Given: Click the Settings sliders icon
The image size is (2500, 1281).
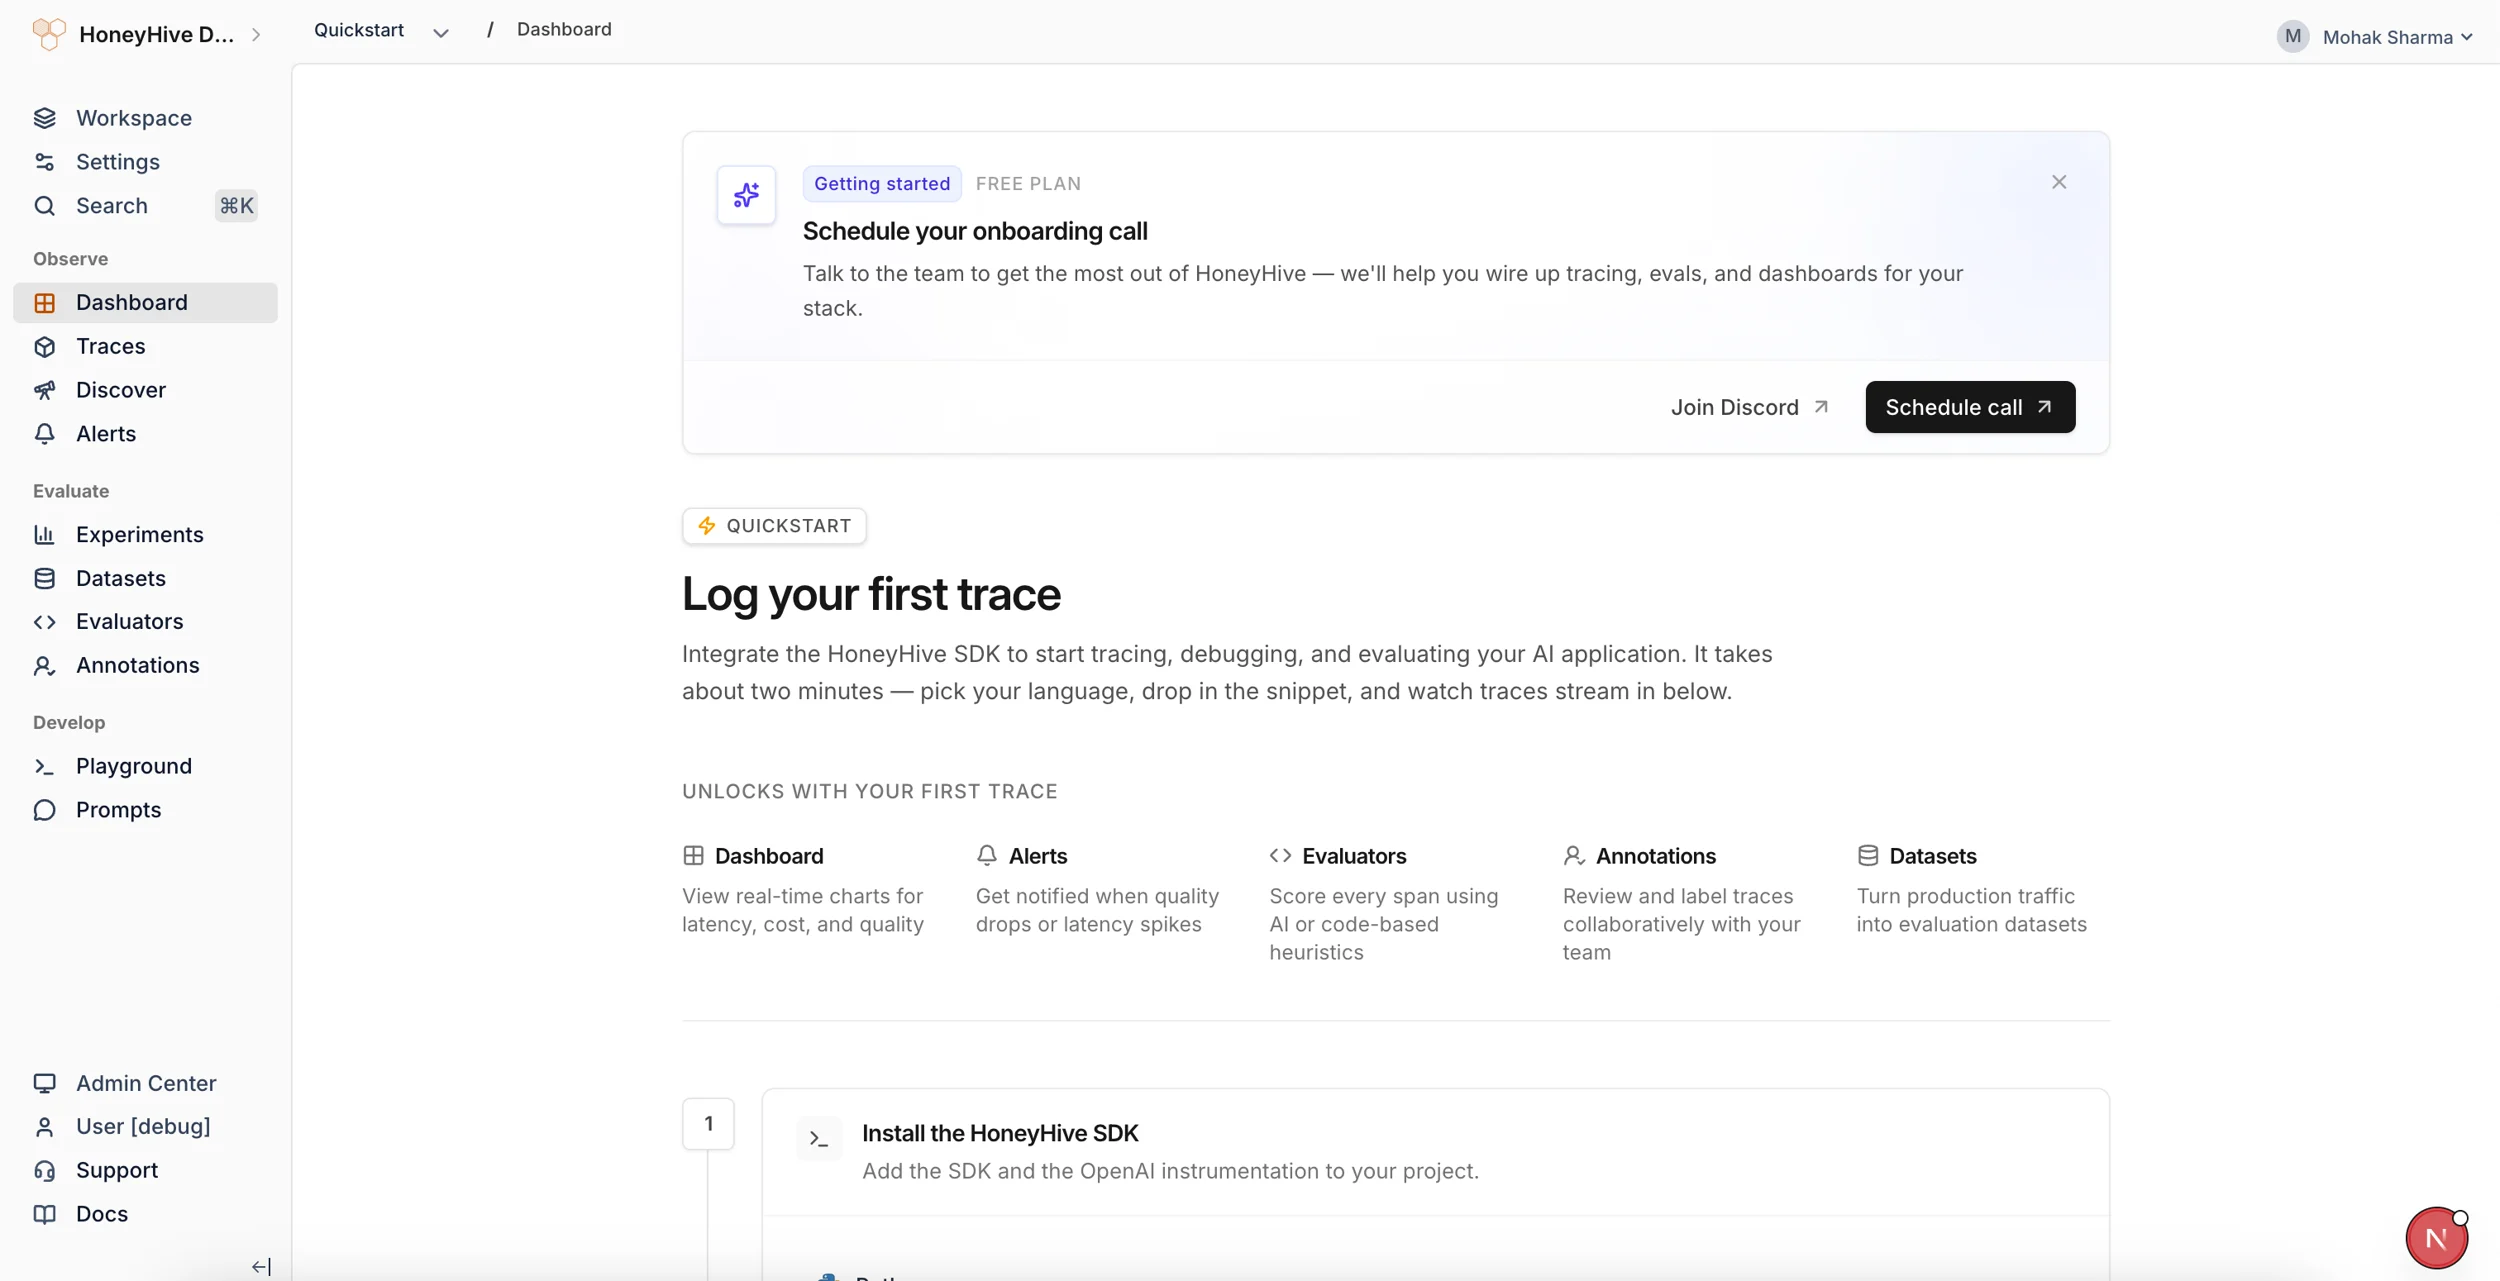Looking at the screenshot, I should click(45, 162).
